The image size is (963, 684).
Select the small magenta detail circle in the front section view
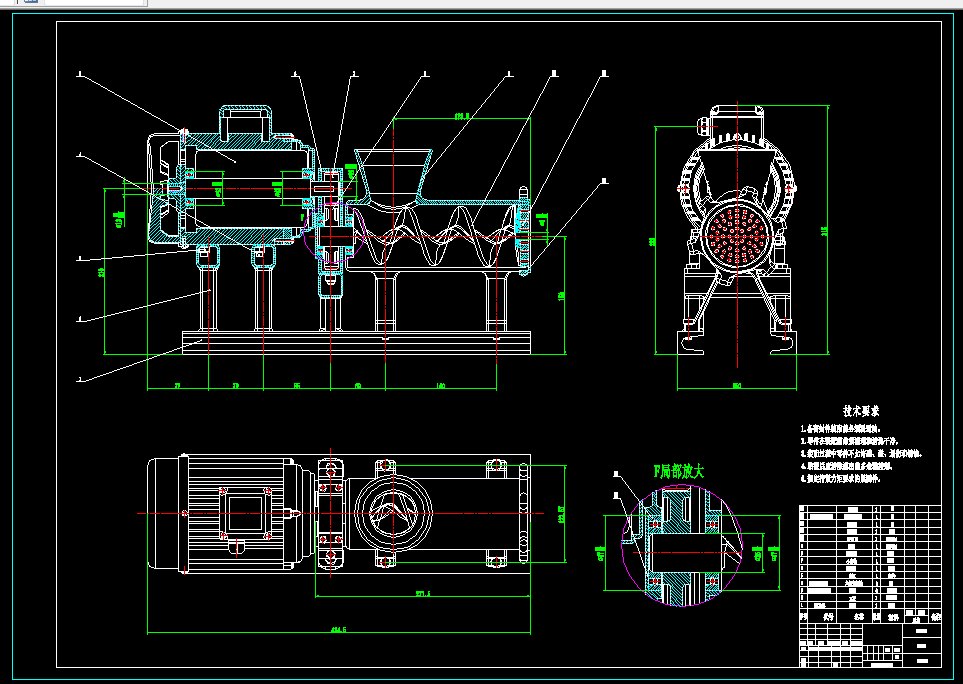pos(334,233)
